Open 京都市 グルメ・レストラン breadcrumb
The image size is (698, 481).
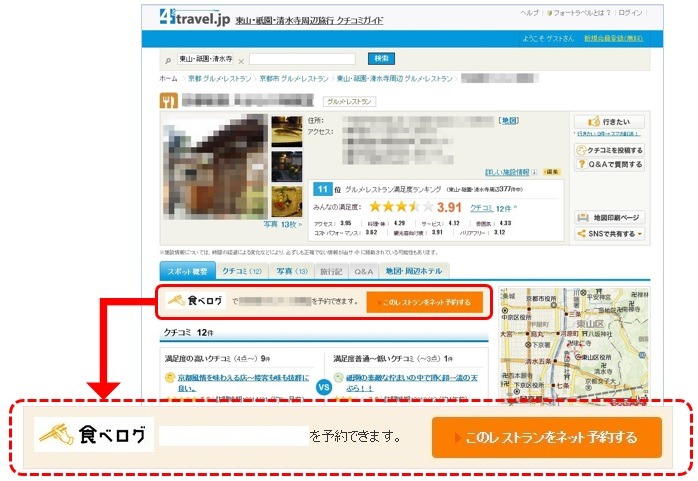click(294, 78)
